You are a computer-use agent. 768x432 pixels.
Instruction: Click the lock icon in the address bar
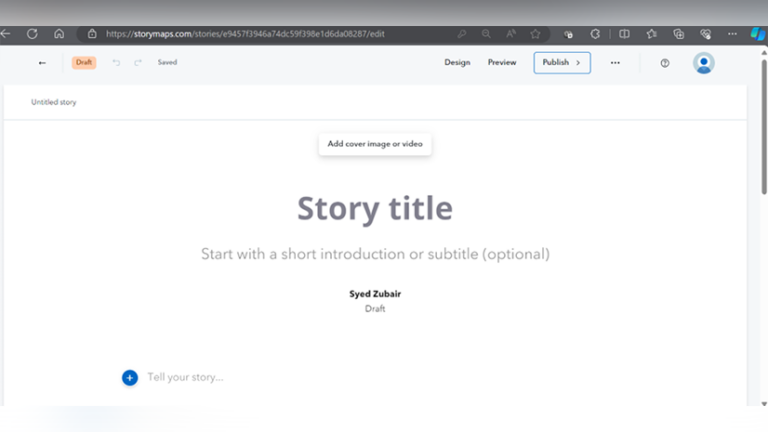92,34
